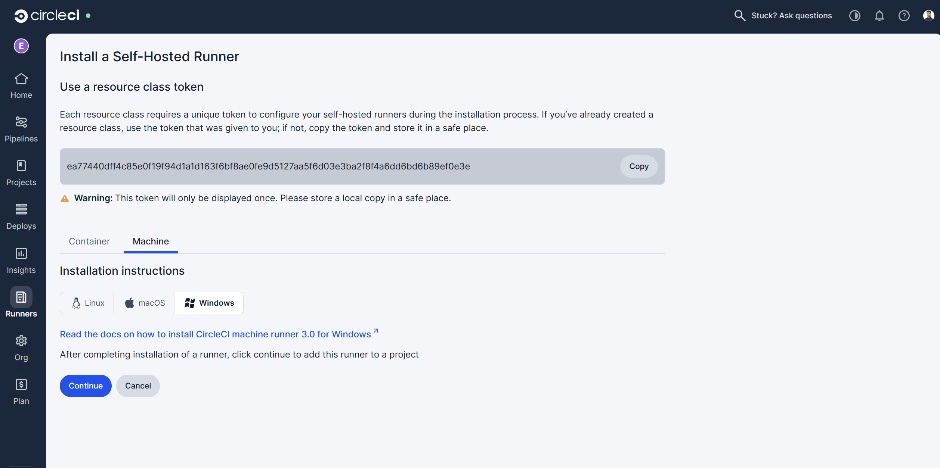Click Stuck? Ask questions
Screen dimensions: 940x468
[x=791, y=16]
